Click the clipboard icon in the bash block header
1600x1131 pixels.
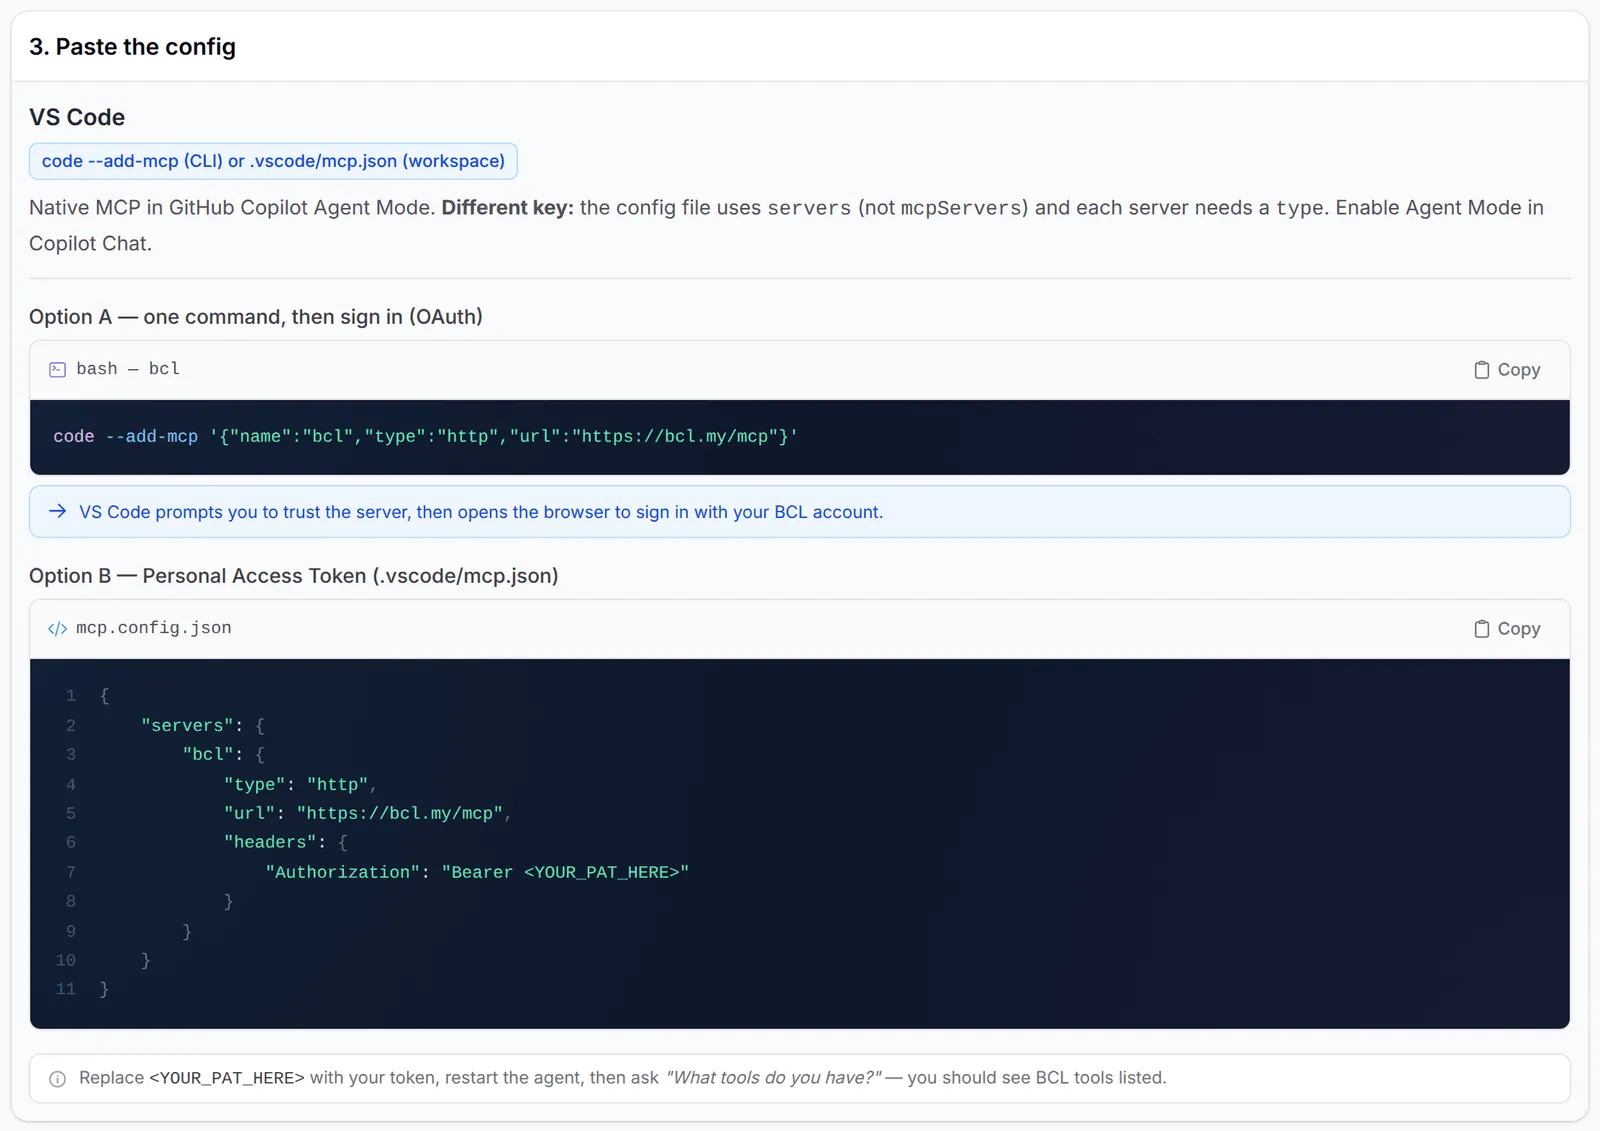[x=1481, y=370]
